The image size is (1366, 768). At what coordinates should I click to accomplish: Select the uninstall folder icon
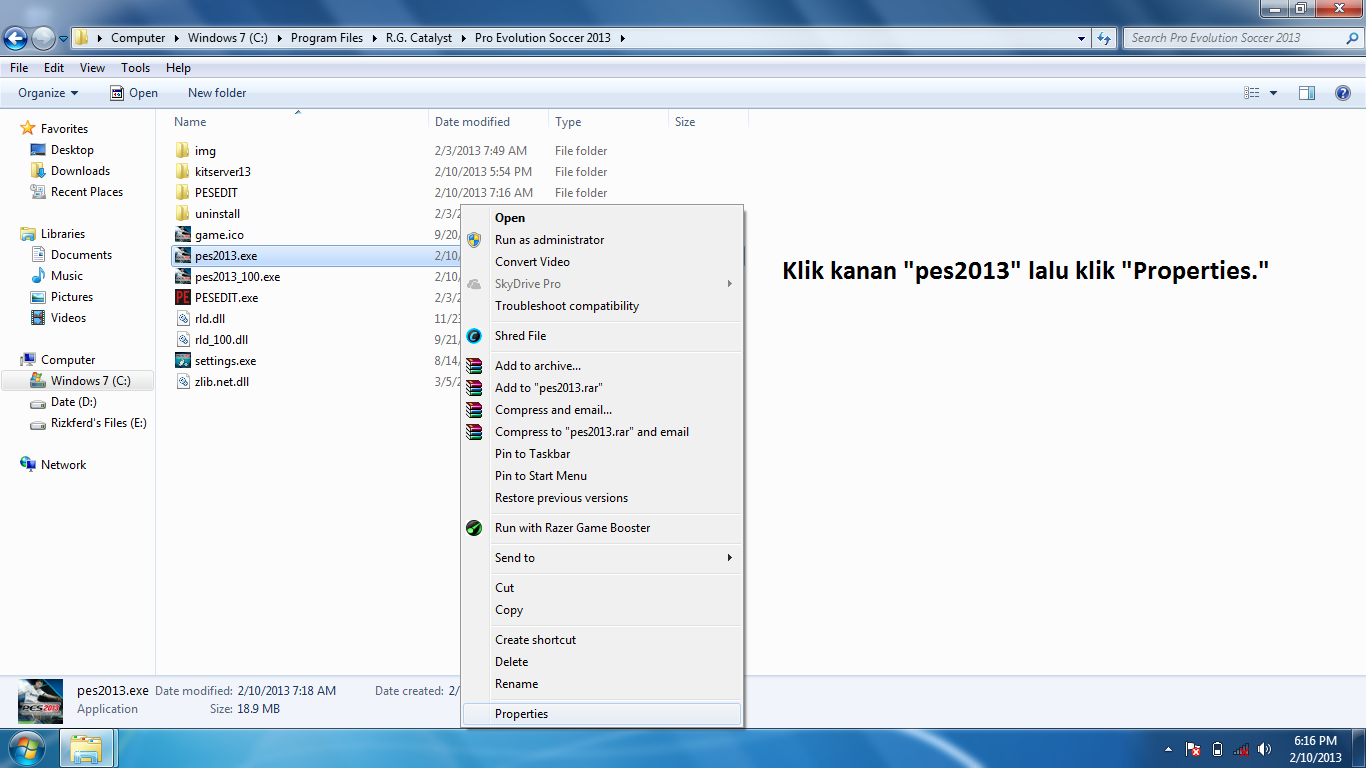pos(182,214)
